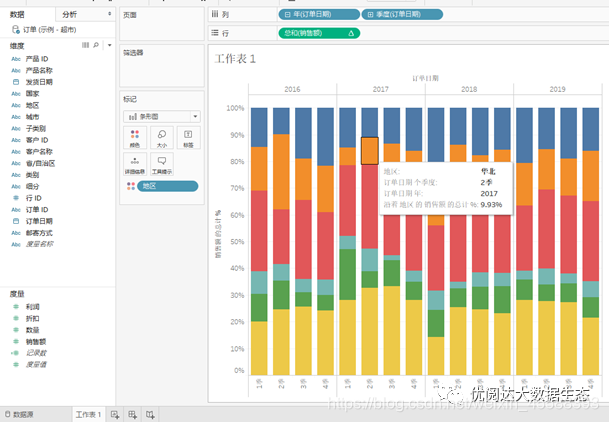Select the 省/自治区 dimension
The width and height of the screenshot is (609, 422).
click(x=40, y=163)
